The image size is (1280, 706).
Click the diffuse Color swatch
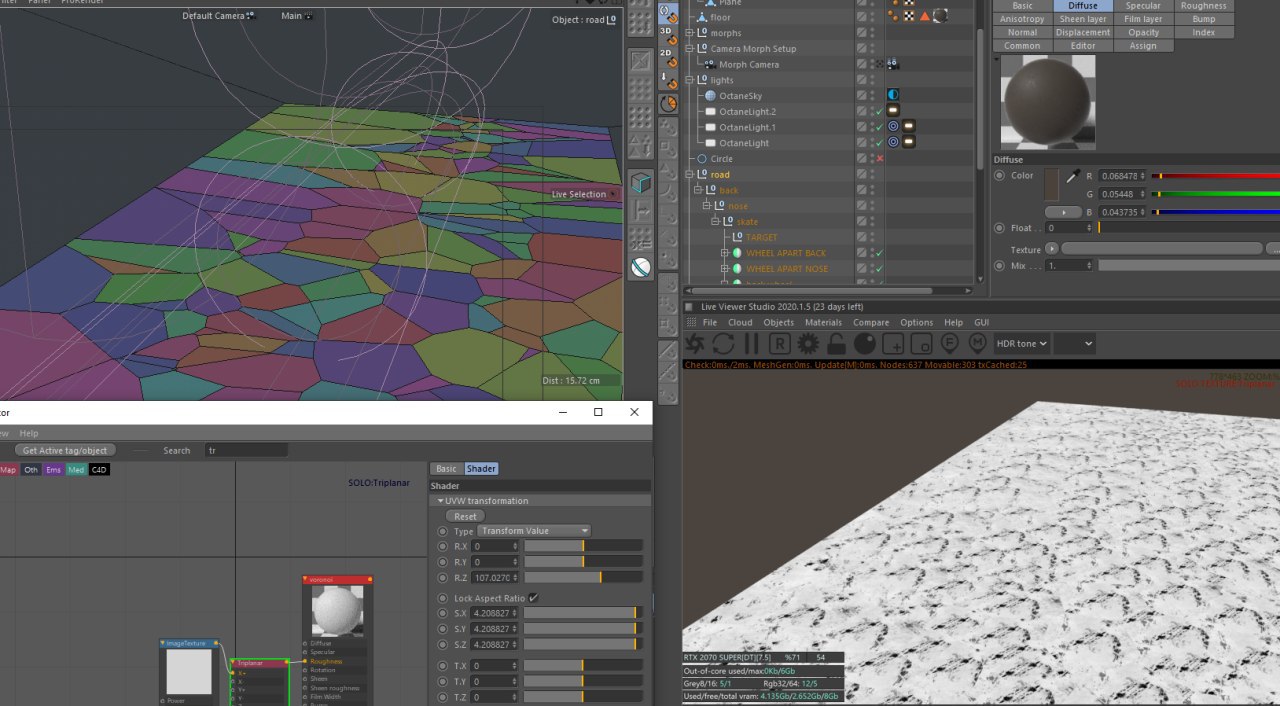(x=1051, y=184)
